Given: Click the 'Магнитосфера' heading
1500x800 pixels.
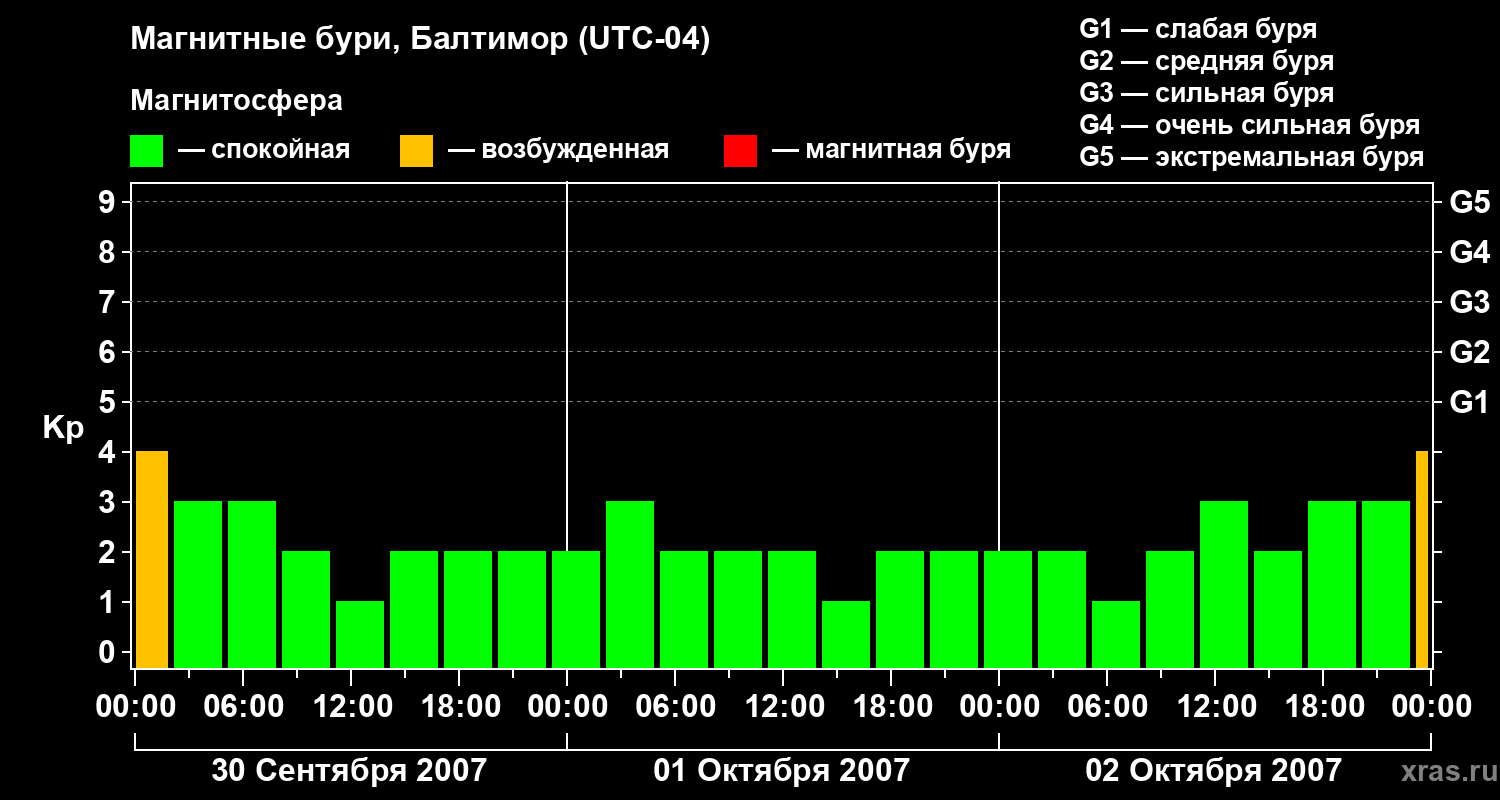Looking at the screenshot, I should point(236,101).
